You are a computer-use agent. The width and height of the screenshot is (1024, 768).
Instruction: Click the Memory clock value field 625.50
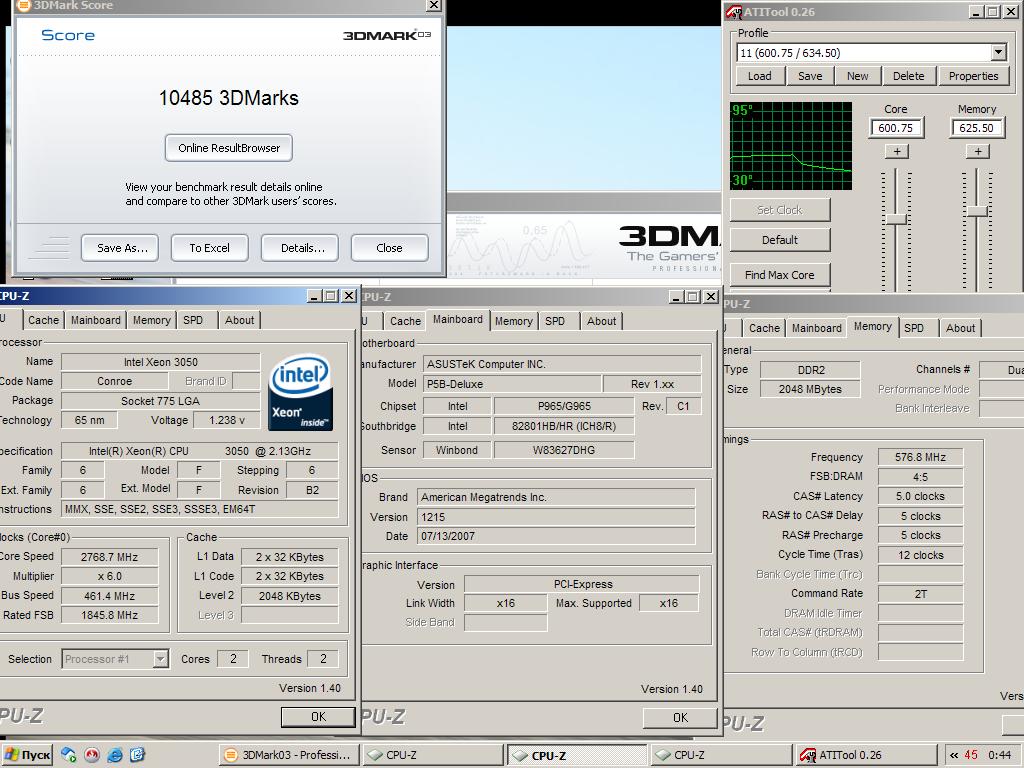(977, 128)
